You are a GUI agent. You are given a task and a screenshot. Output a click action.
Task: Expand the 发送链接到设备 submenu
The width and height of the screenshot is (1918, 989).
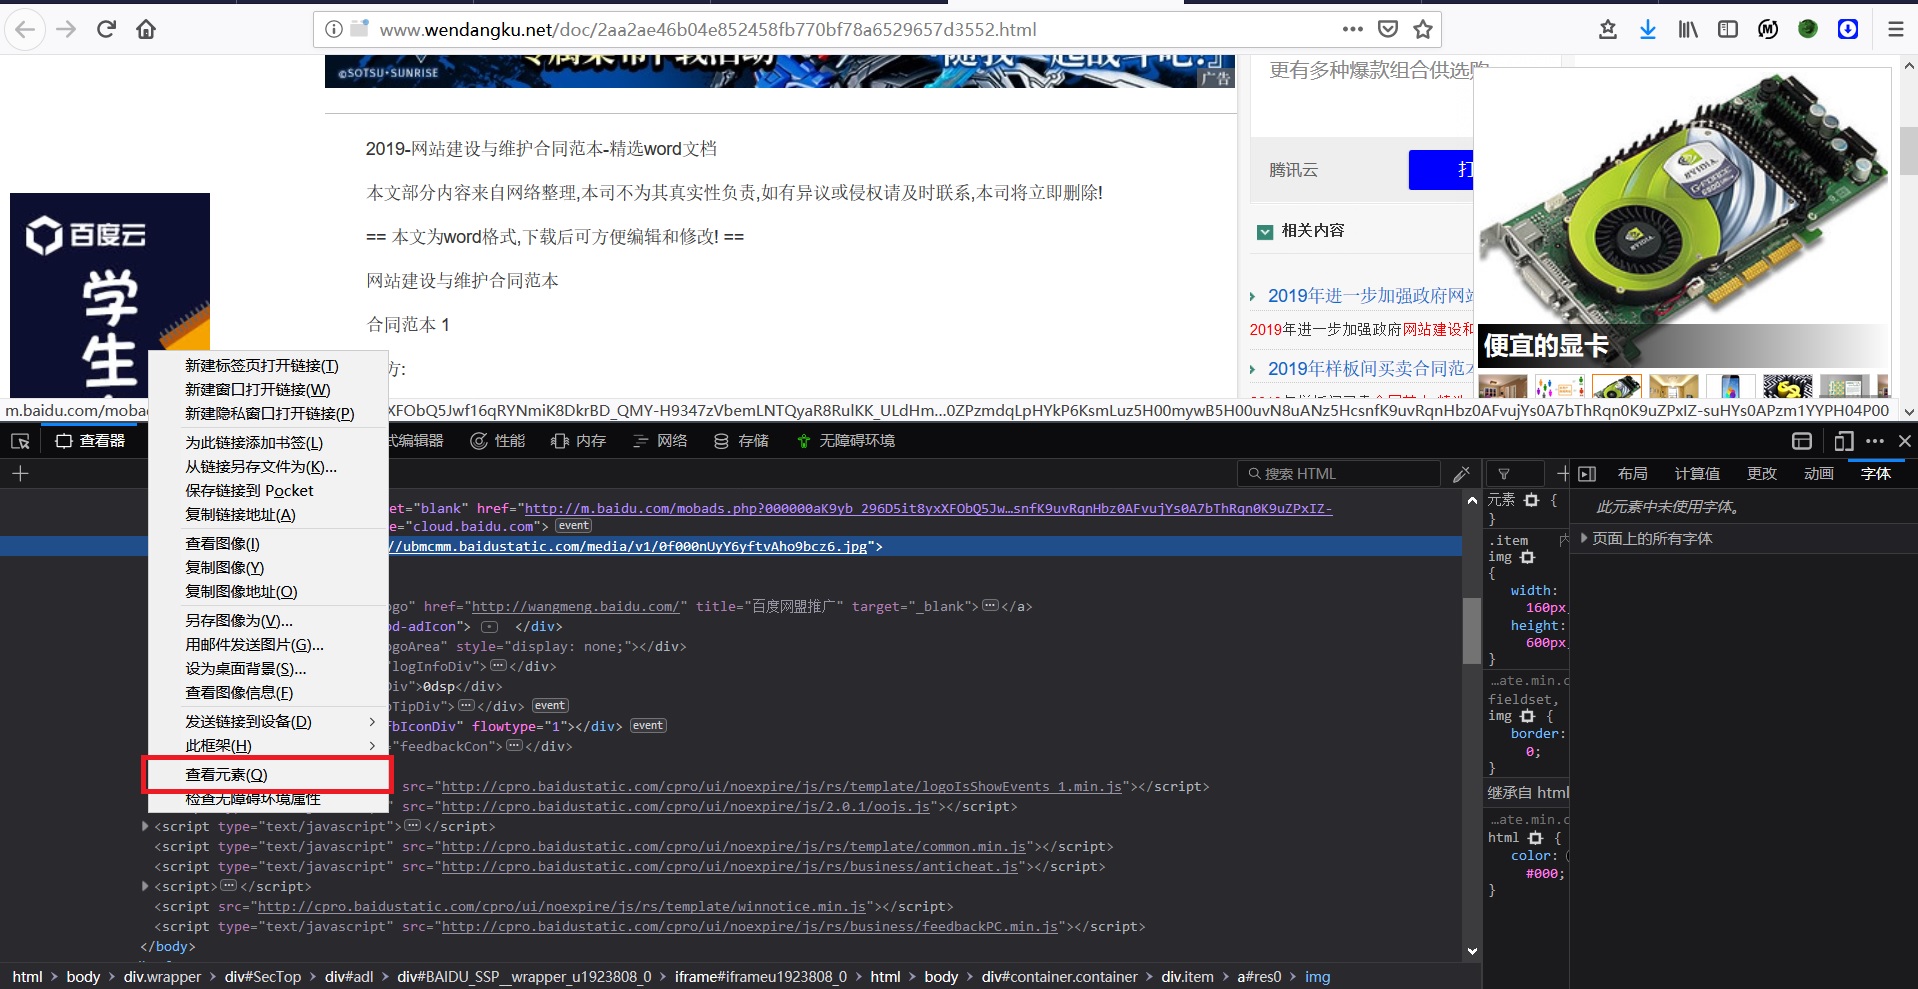(268, 722)
